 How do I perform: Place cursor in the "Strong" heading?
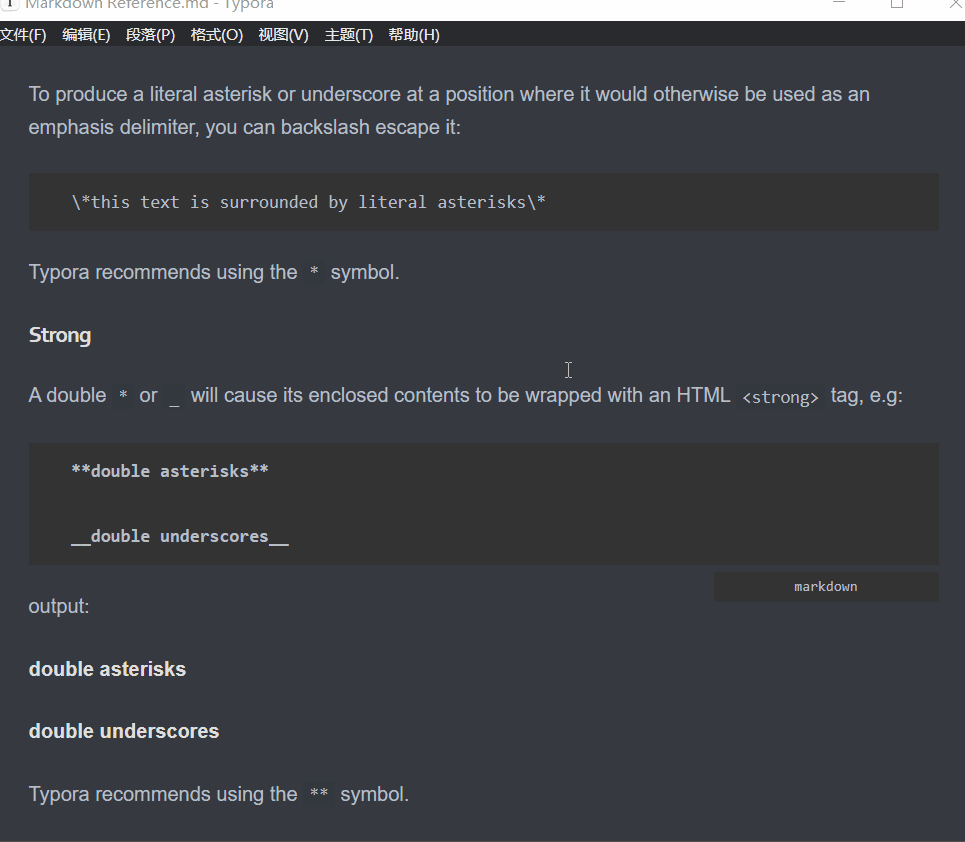[60, 335]
